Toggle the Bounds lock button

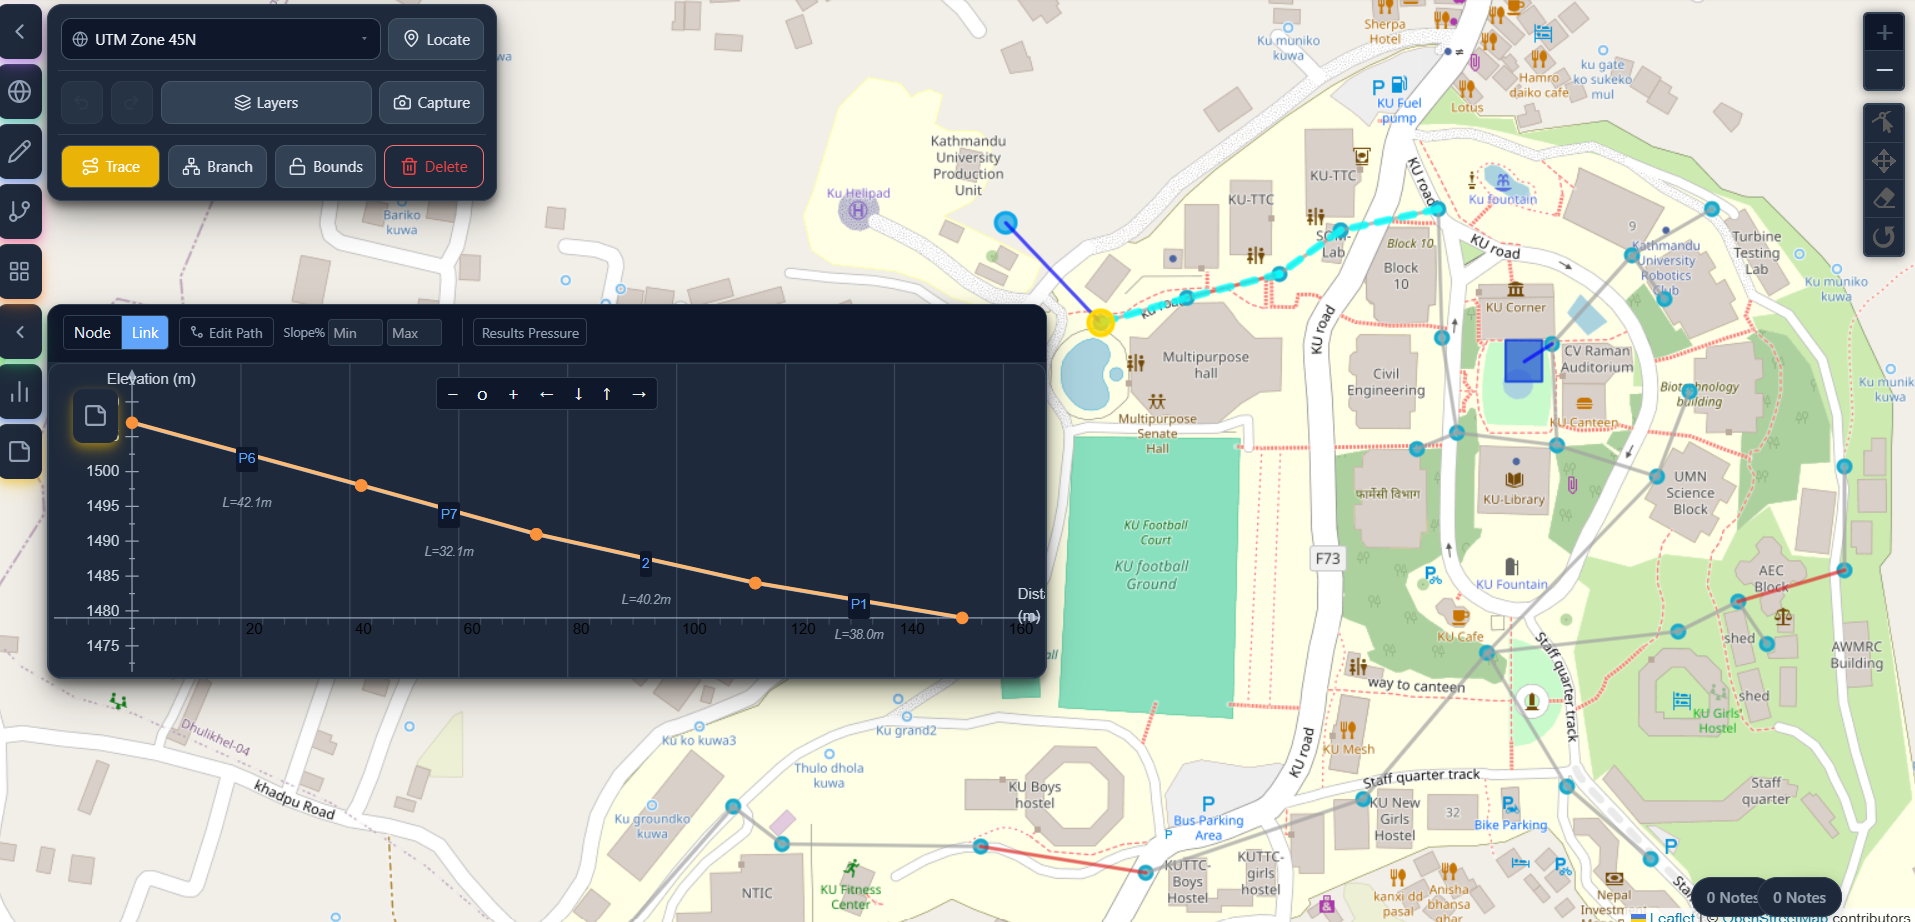coord(326,166)
